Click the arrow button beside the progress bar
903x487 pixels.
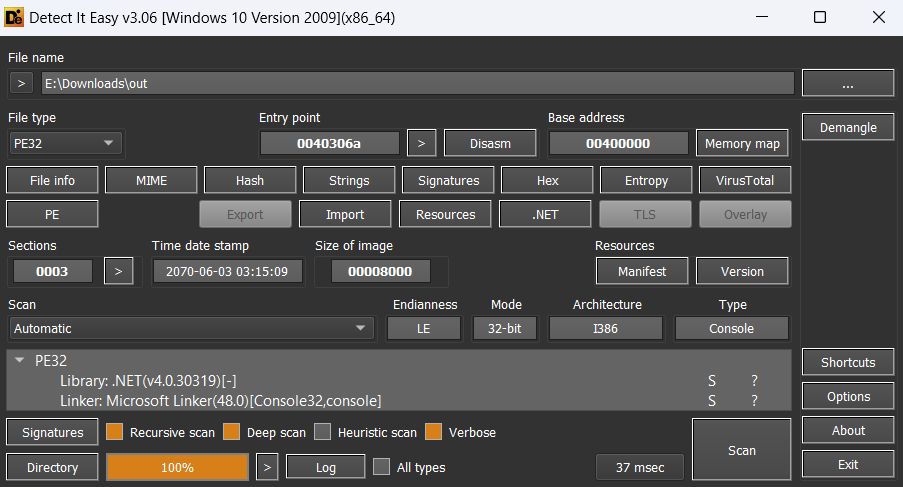tap(266, 467)
